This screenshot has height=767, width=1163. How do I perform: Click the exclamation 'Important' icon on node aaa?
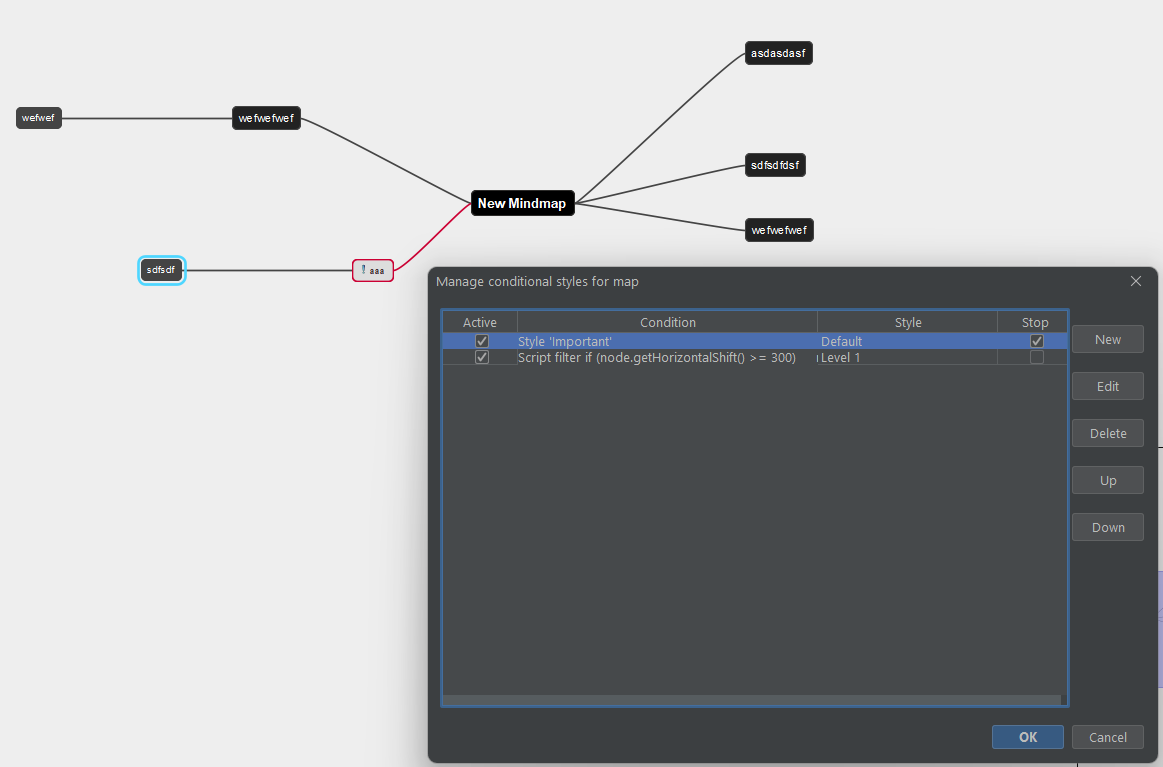coord(362,269)
